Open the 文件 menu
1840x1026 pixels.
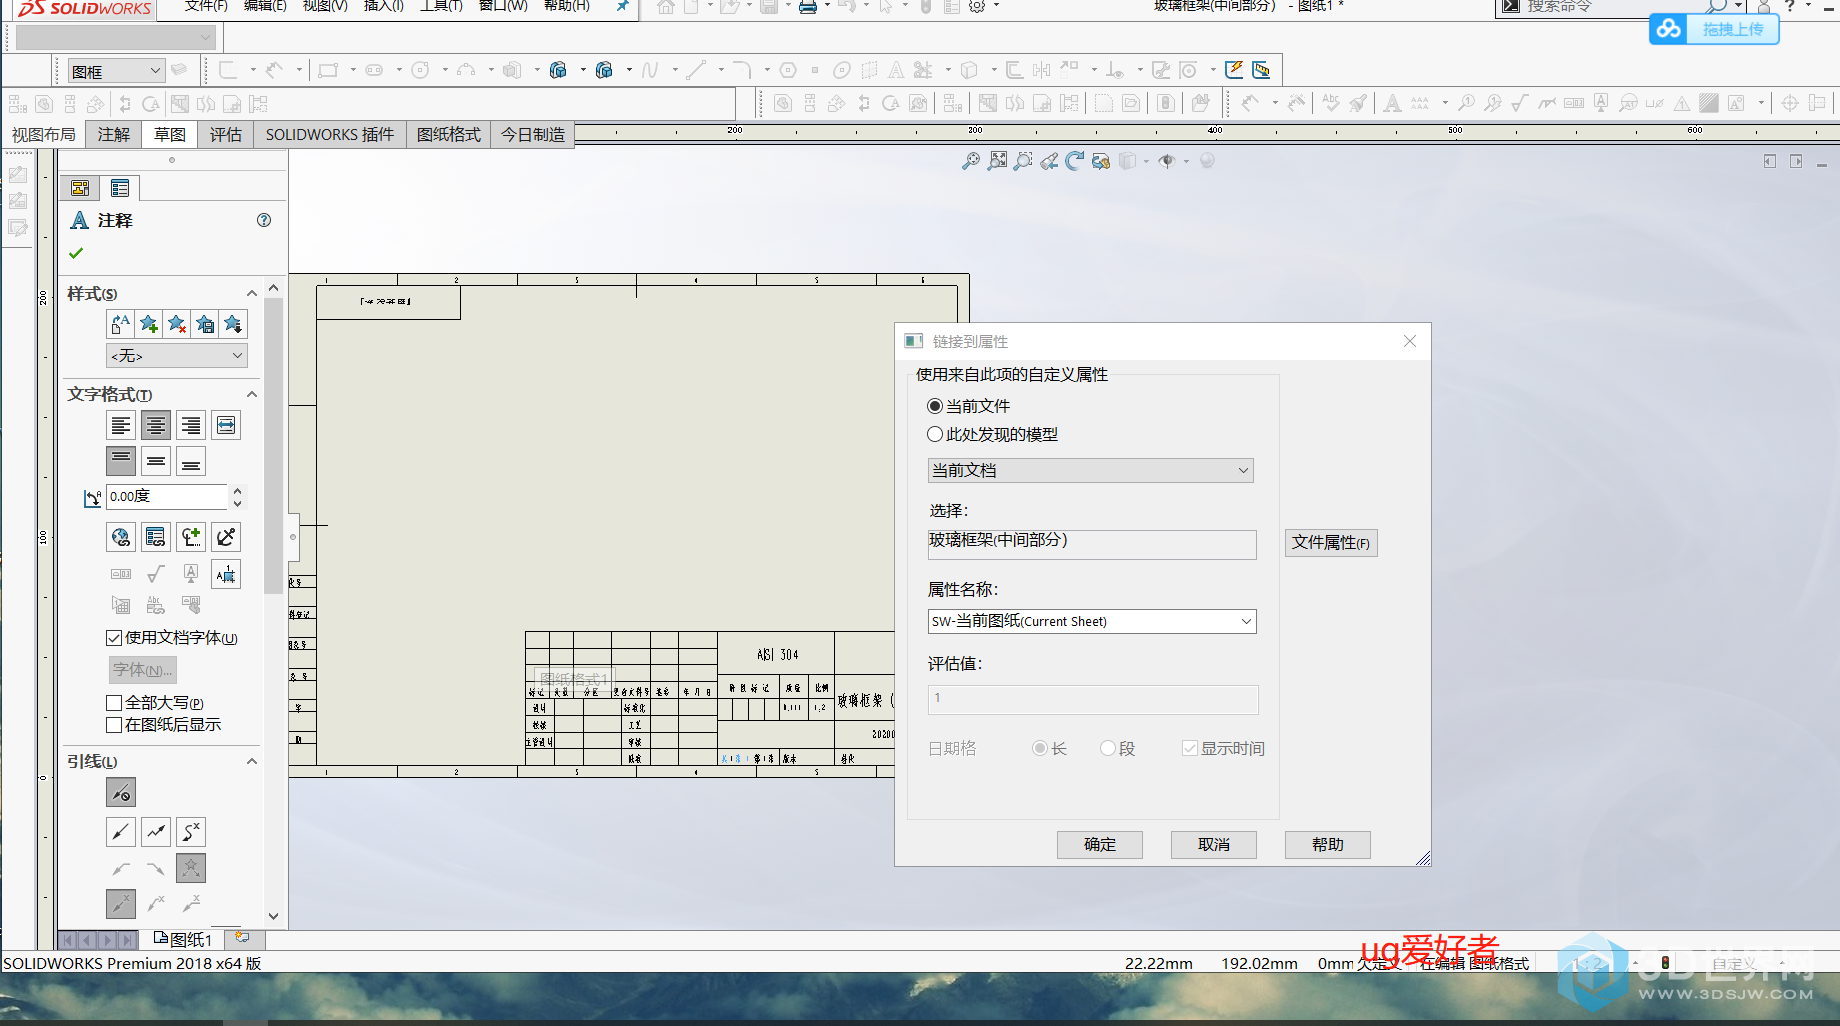pos(206,6)
